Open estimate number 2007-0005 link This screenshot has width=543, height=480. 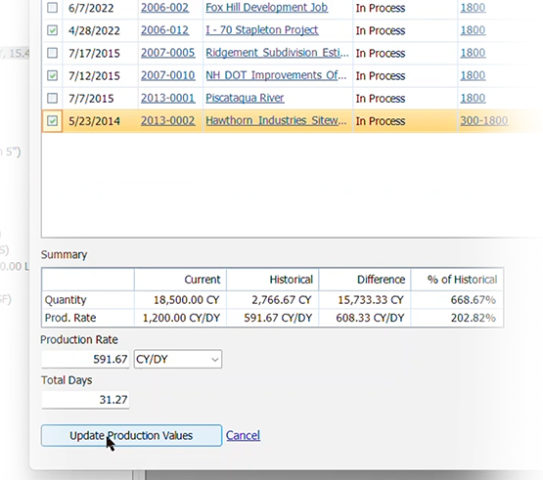point(168,53)
